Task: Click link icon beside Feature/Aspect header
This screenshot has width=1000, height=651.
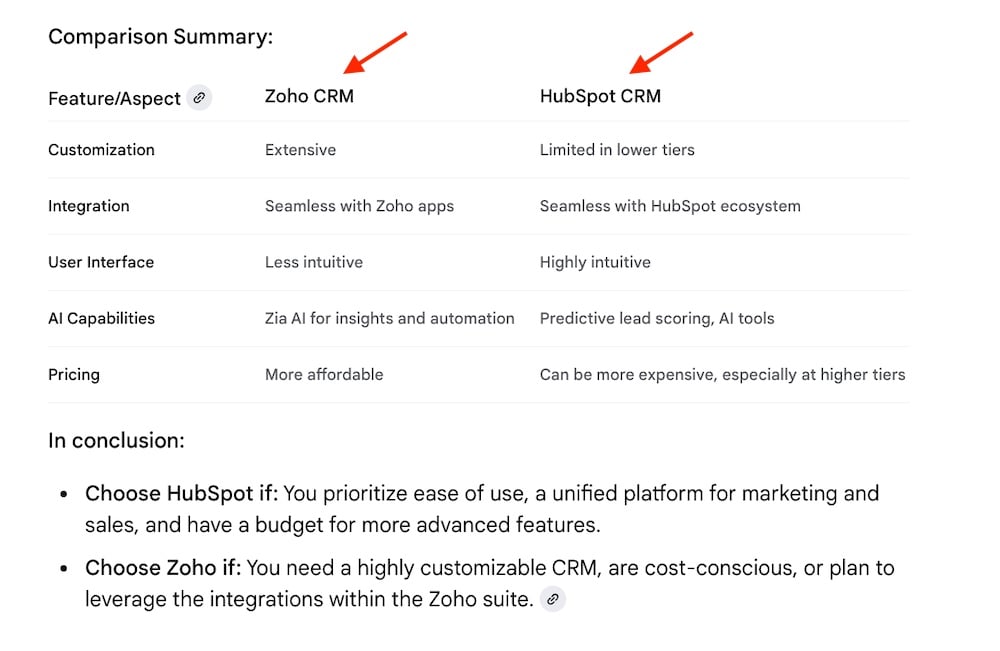Action: point(199,98)
